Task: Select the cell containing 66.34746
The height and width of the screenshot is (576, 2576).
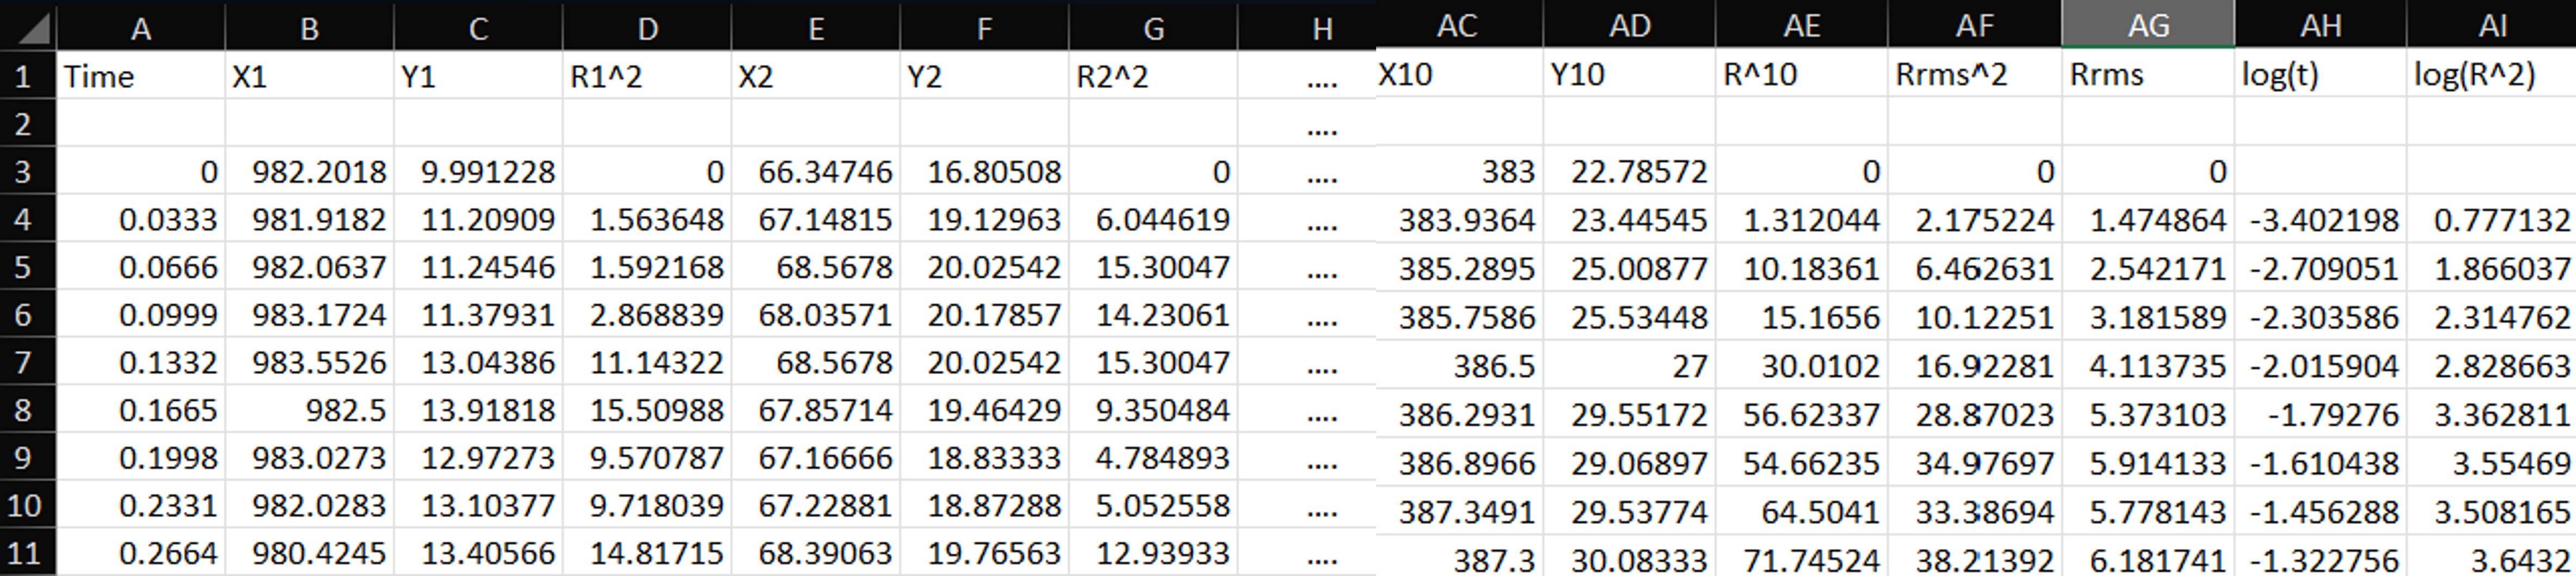Action: 815,171
